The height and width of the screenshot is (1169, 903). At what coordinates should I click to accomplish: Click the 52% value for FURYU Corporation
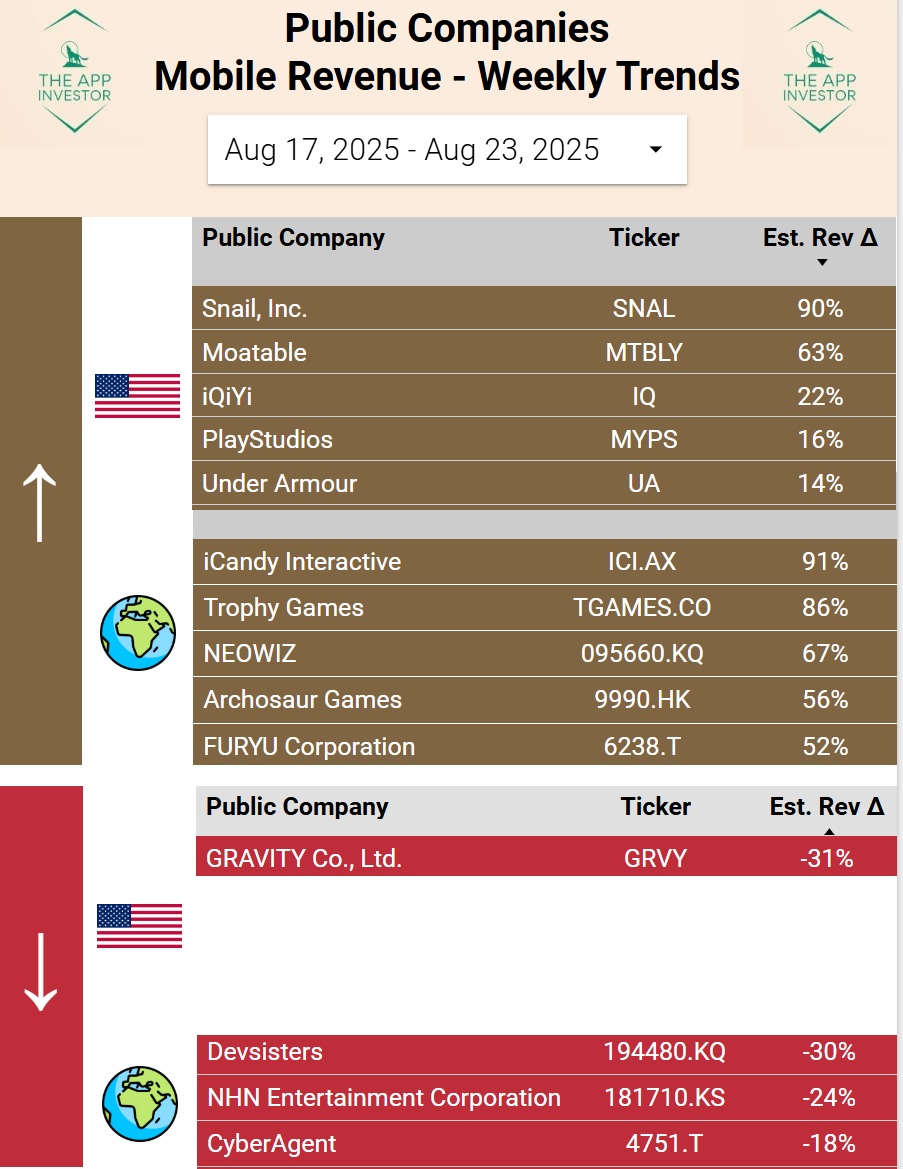tap(825, 746)
